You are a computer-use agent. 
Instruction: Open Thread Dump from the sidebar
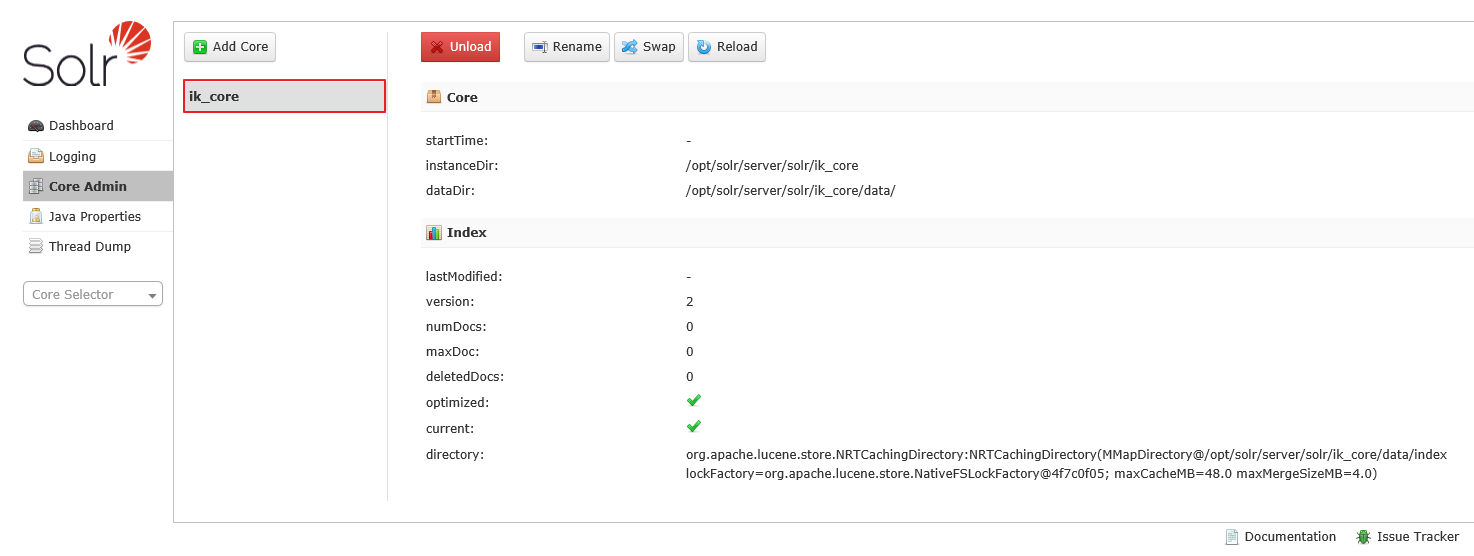(90, 247)
